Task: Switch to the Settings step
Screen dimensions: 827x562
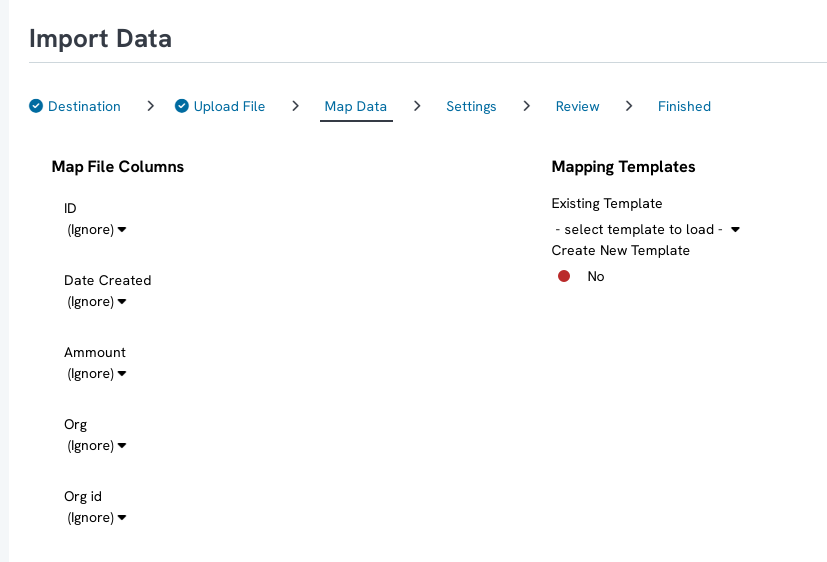Action: (471, 106)
